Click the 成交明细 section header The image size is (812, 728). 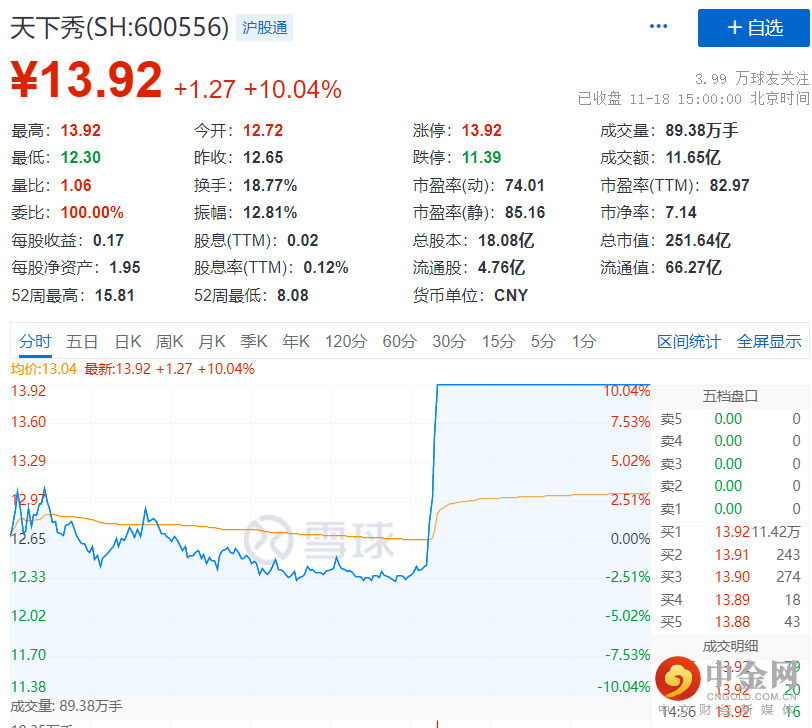pyautogui.click(x=730, y=646)
